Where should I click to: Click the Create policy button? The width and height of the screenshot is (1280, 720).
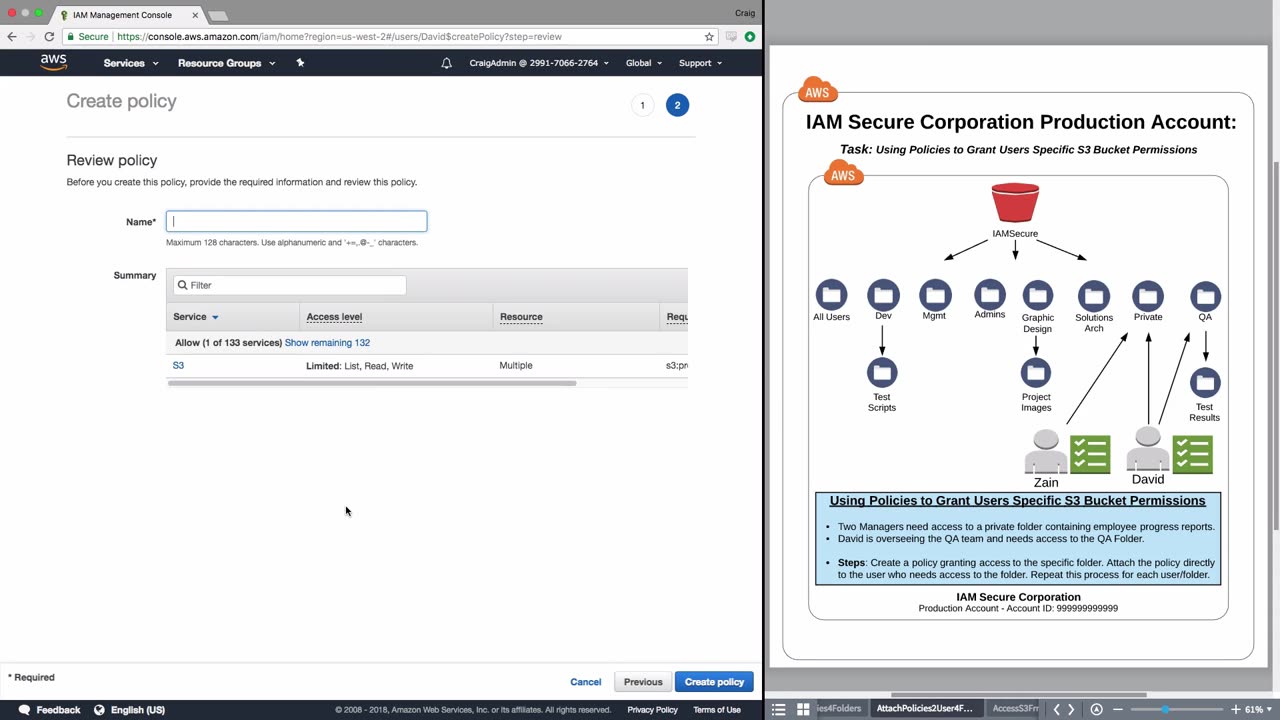(x=714, y=682)
